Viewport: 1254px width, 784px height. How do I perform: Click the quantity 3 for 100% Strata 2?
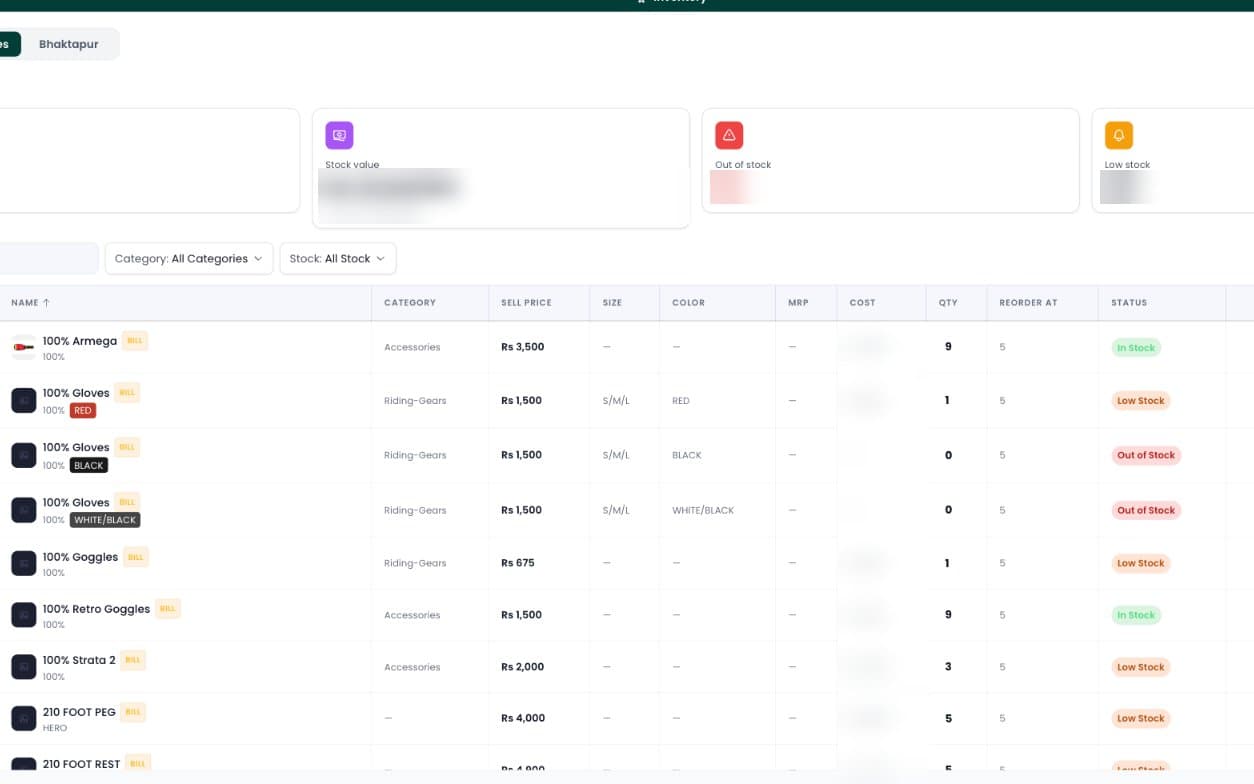point(948,667)
